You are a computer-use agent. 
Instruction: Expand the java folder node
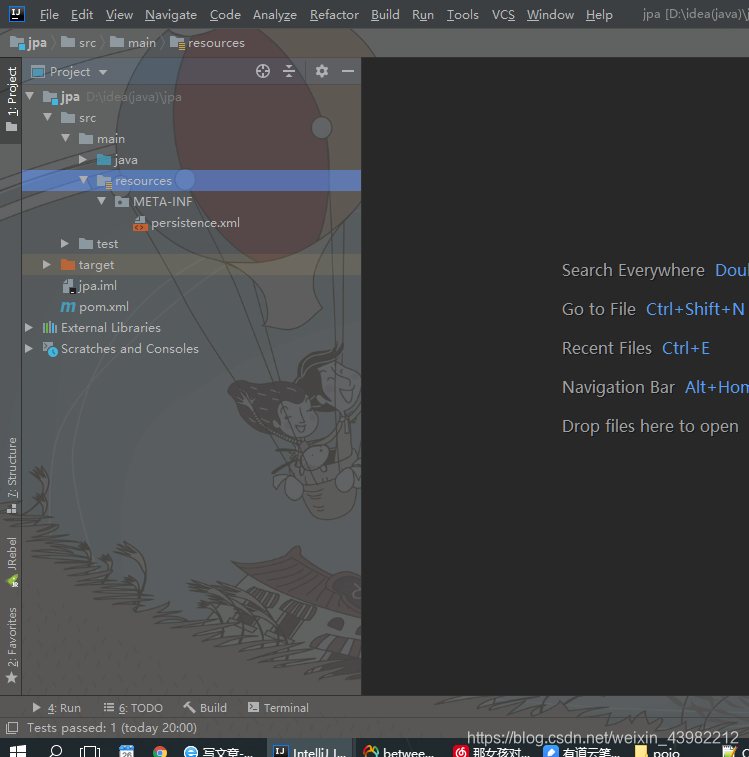click(83, 159)
